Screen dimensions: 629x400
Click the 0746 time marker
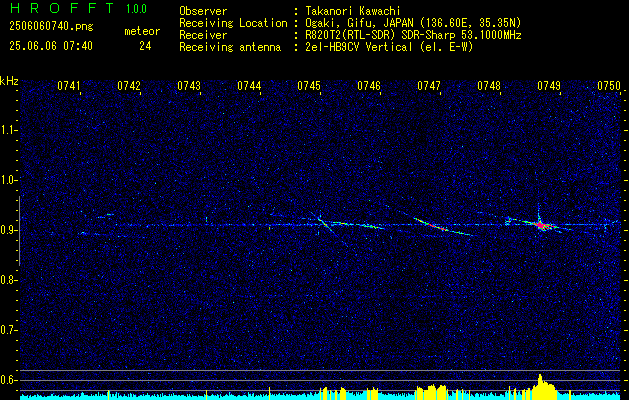click(x=369, y=86)
